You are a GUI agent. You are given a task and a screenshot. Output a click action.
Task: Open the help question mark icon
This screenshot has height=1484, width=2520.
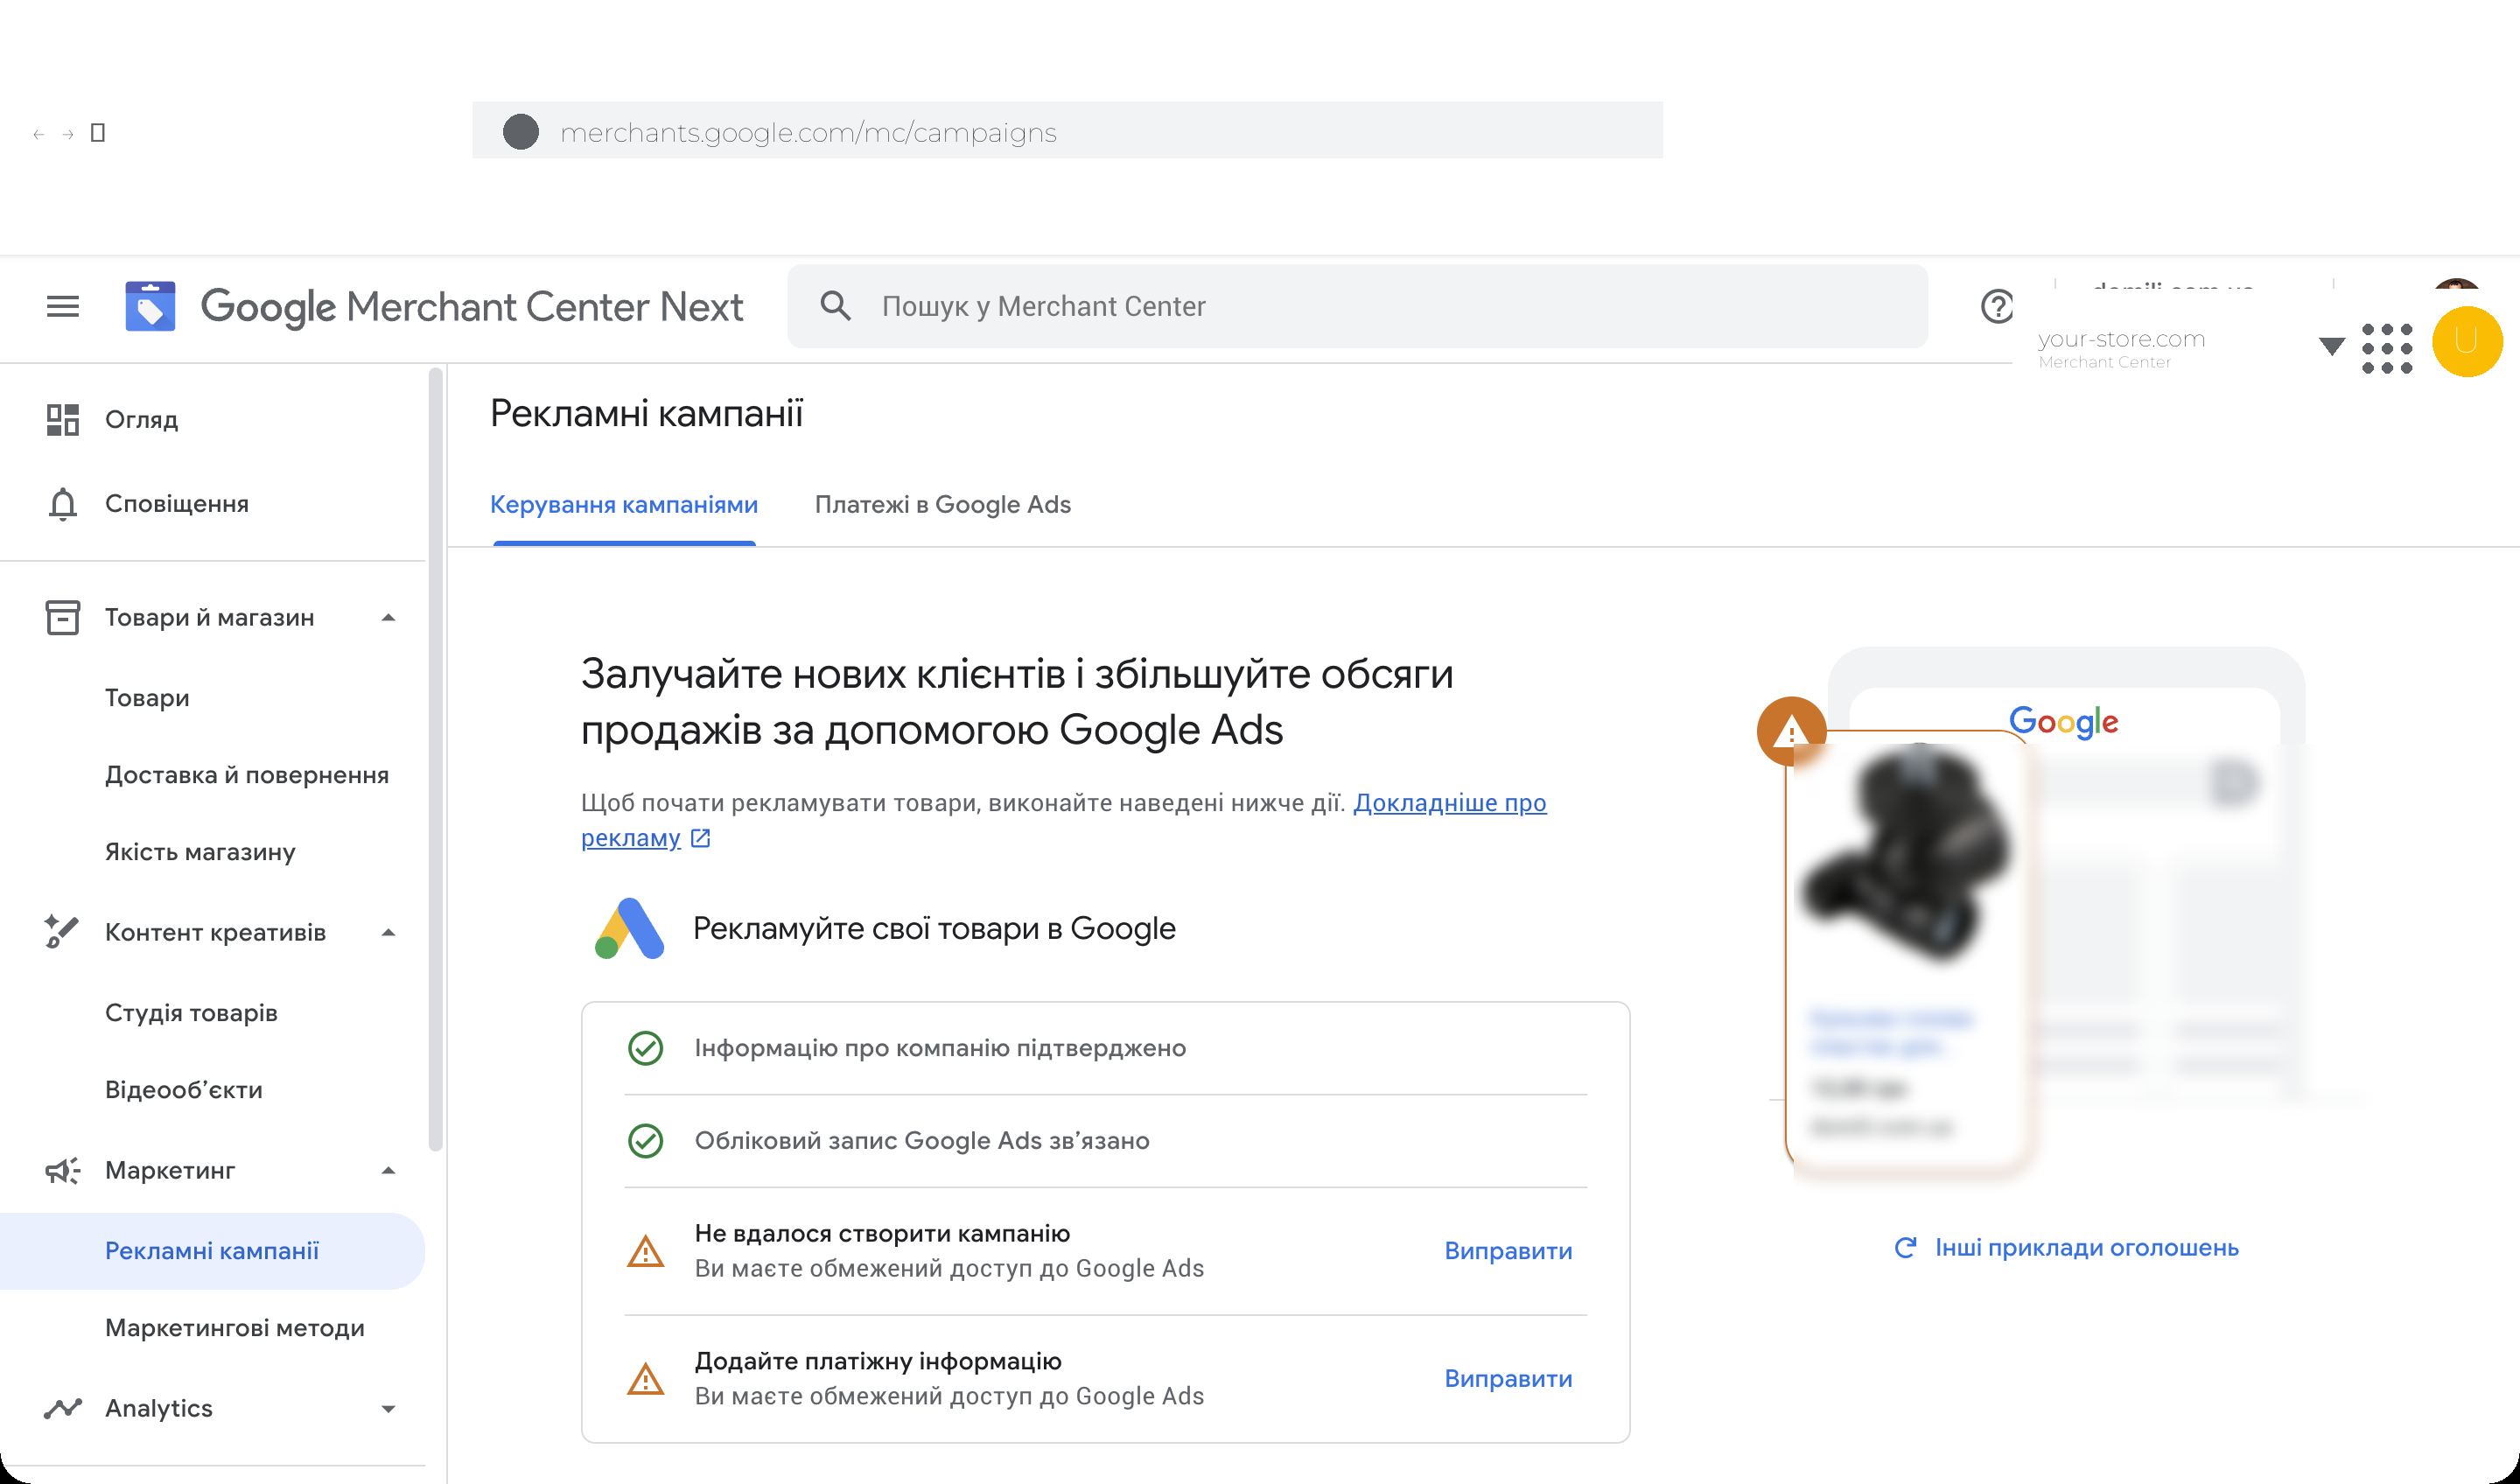1997,306
